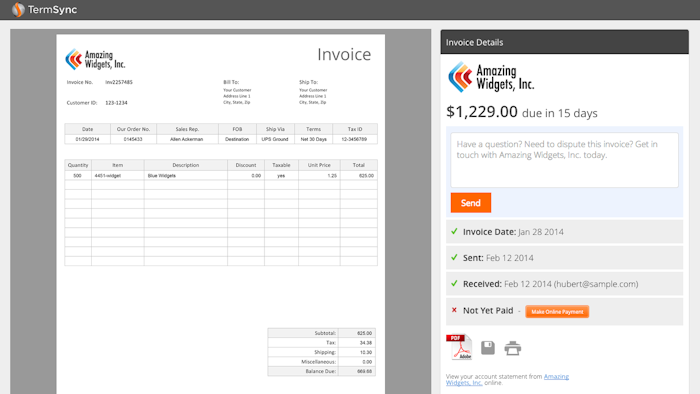Click the FOB Destination cell
The height and width of the screenshot is (394, 700).
coord(237,139)
